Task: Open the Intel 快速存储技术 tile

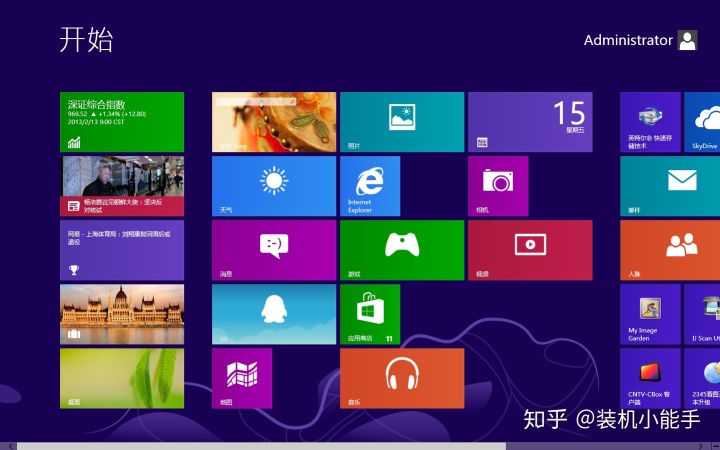Action: pyautogui.click(x=650, y=122)
